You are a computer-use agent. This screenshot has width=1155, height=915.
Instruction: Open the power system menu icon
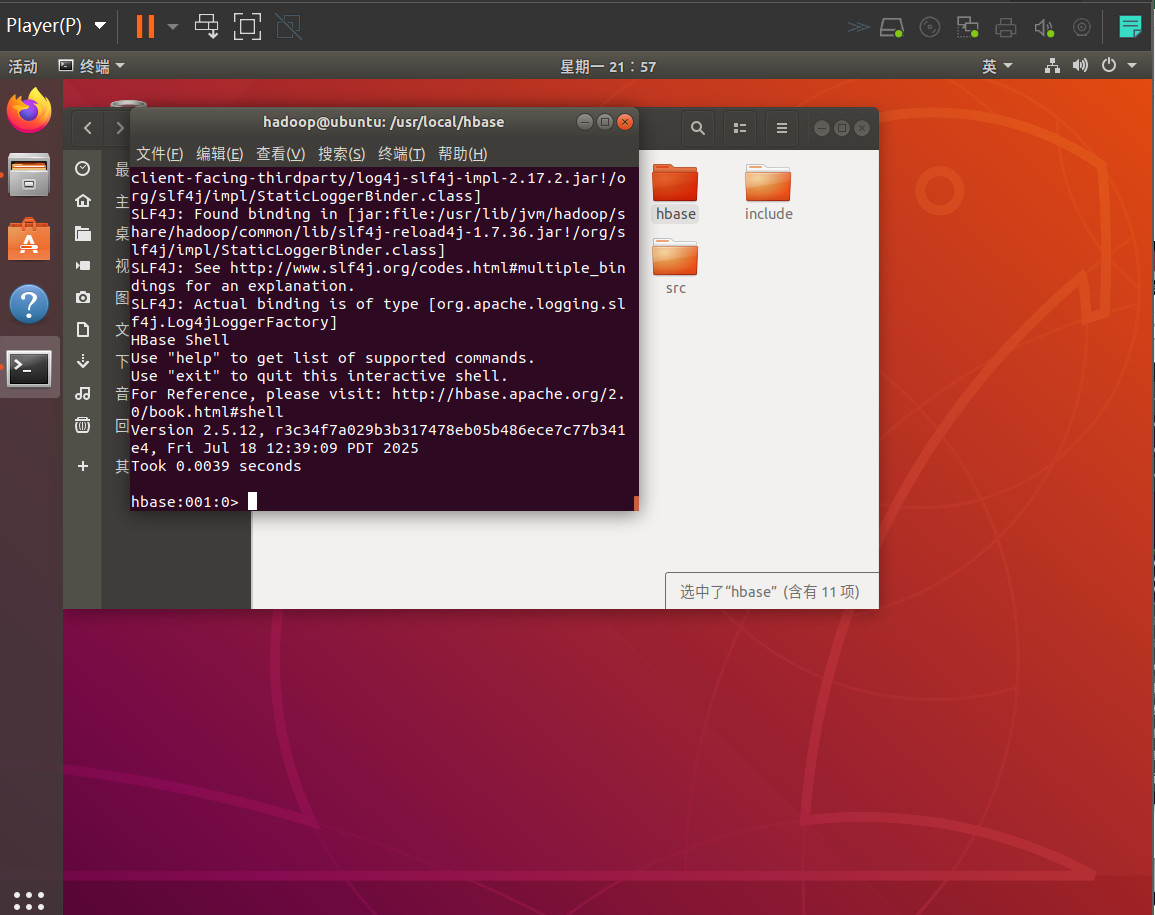coord(1109,66)
